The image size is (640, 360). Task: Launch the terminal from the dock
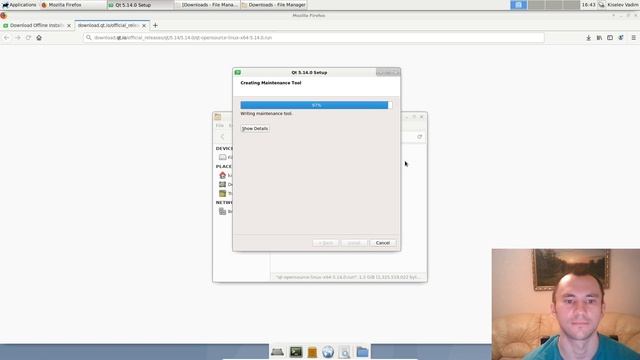[x=296, y=352]
